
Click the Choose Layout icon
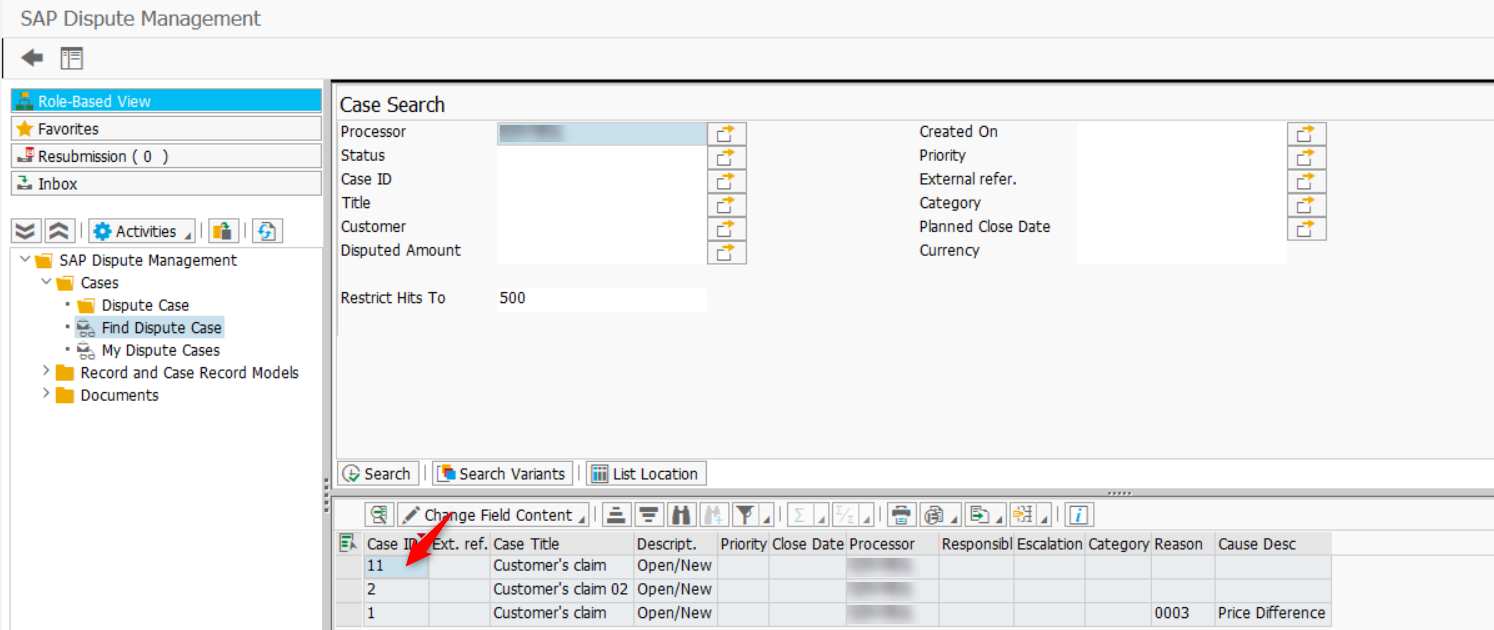coord(1021,515)
